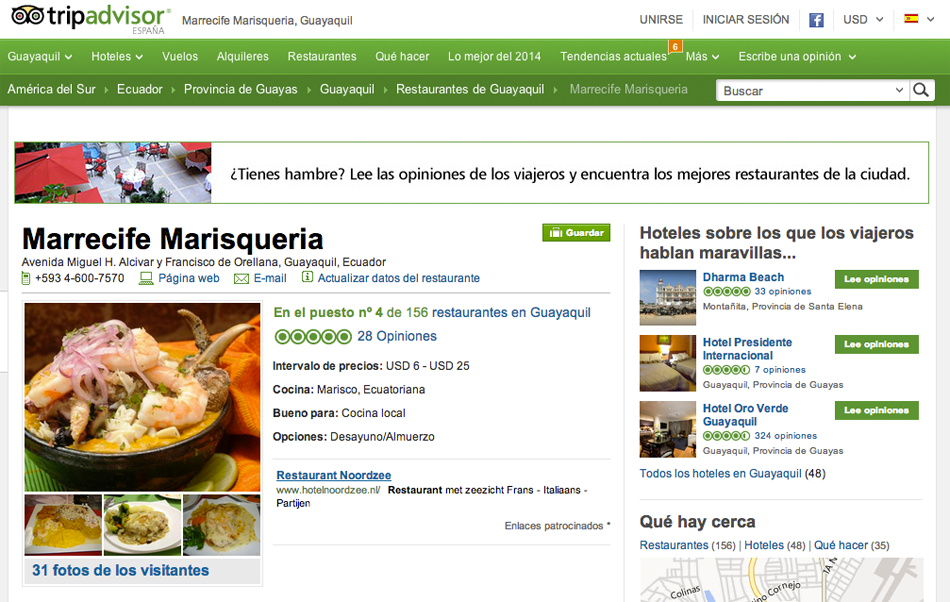The height and width of the screenshot is (602, 950).
Task: Click Restaurantes (156) under Qué hay cerca
Action: pyautogui.click(x=687, y=545)
